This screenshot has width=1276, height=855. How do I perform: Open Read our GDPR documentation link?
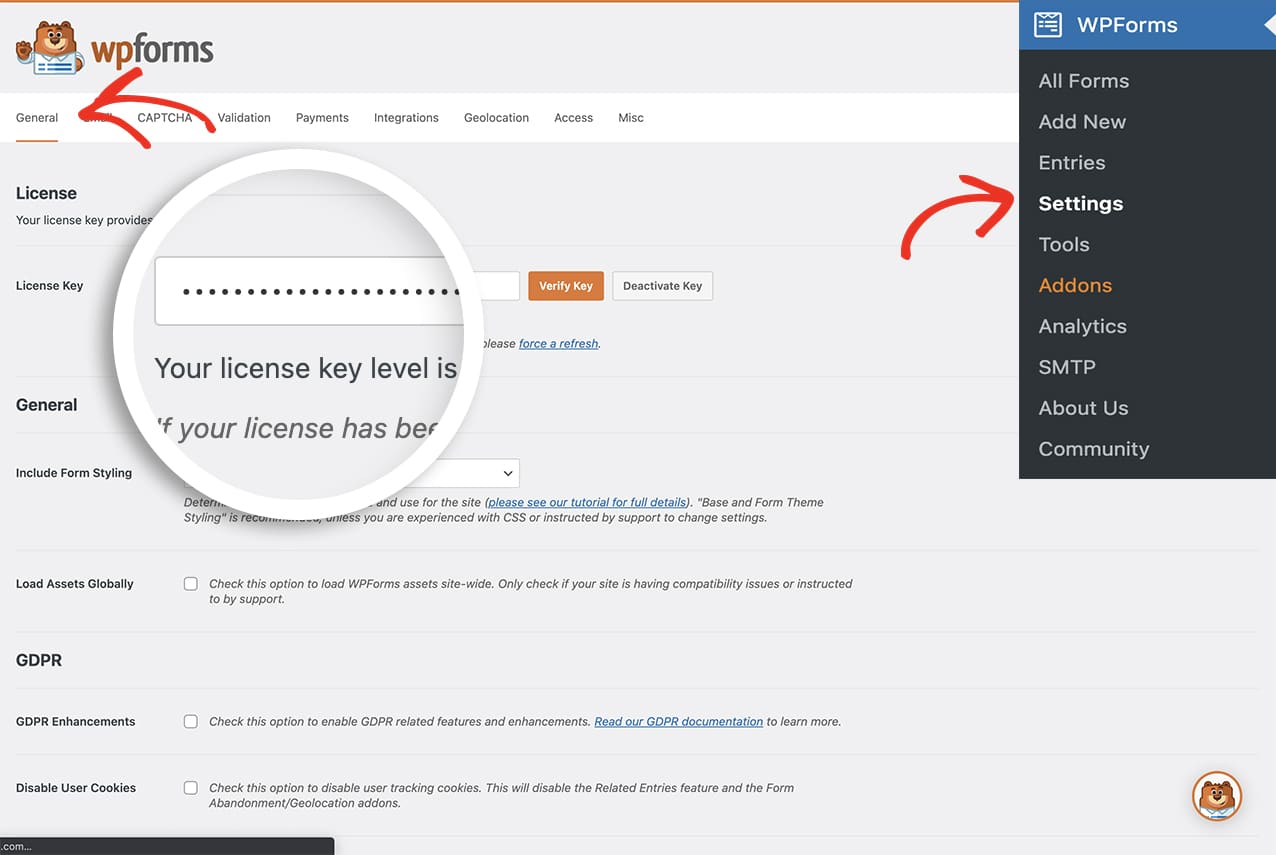[678, 721]
